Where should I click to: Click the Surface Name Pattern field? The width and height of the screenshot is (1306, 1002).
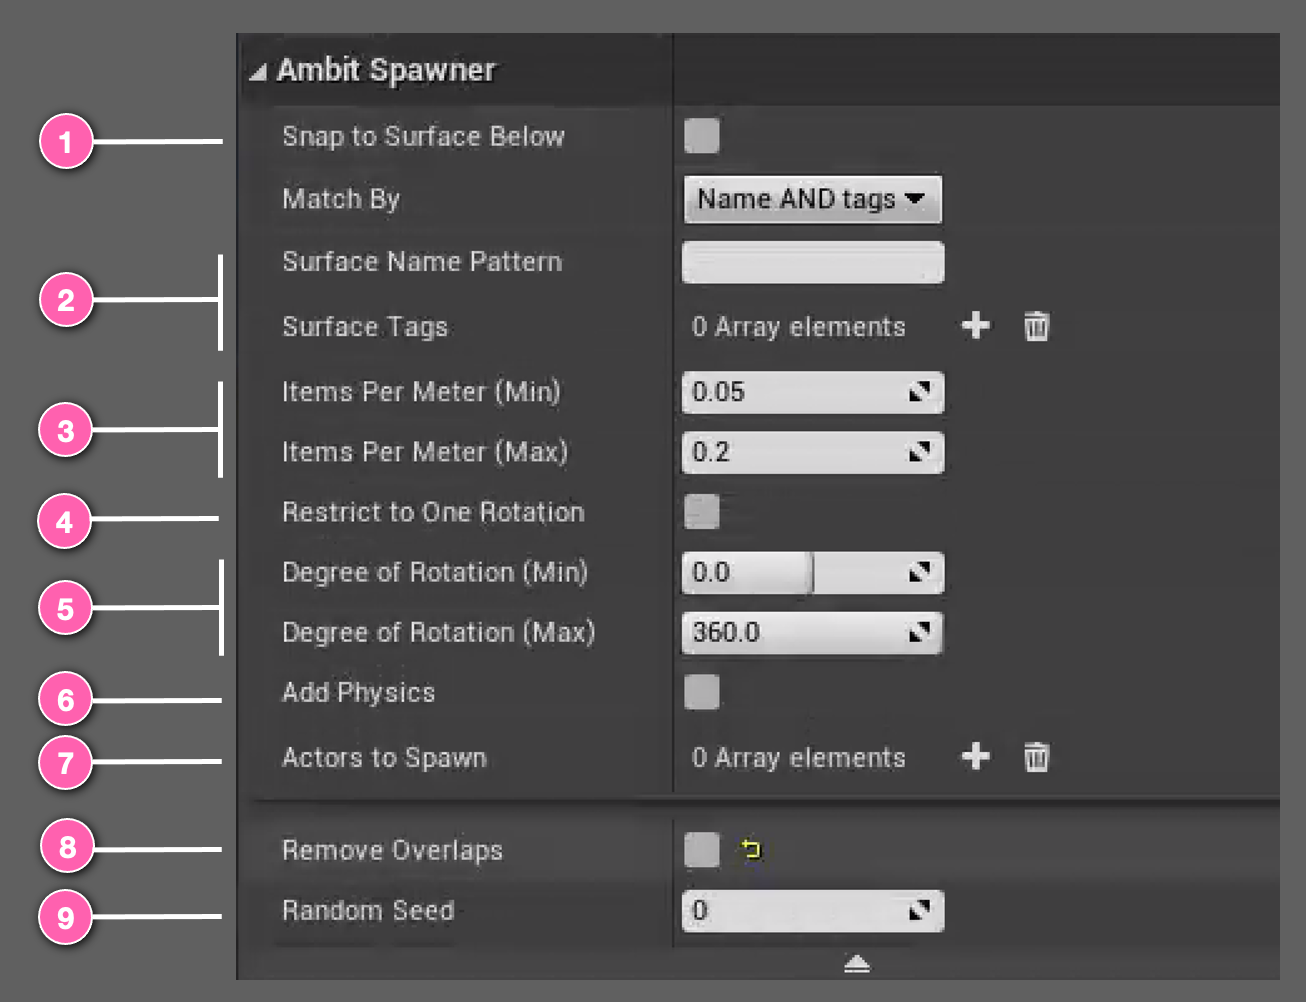(812, 262)
